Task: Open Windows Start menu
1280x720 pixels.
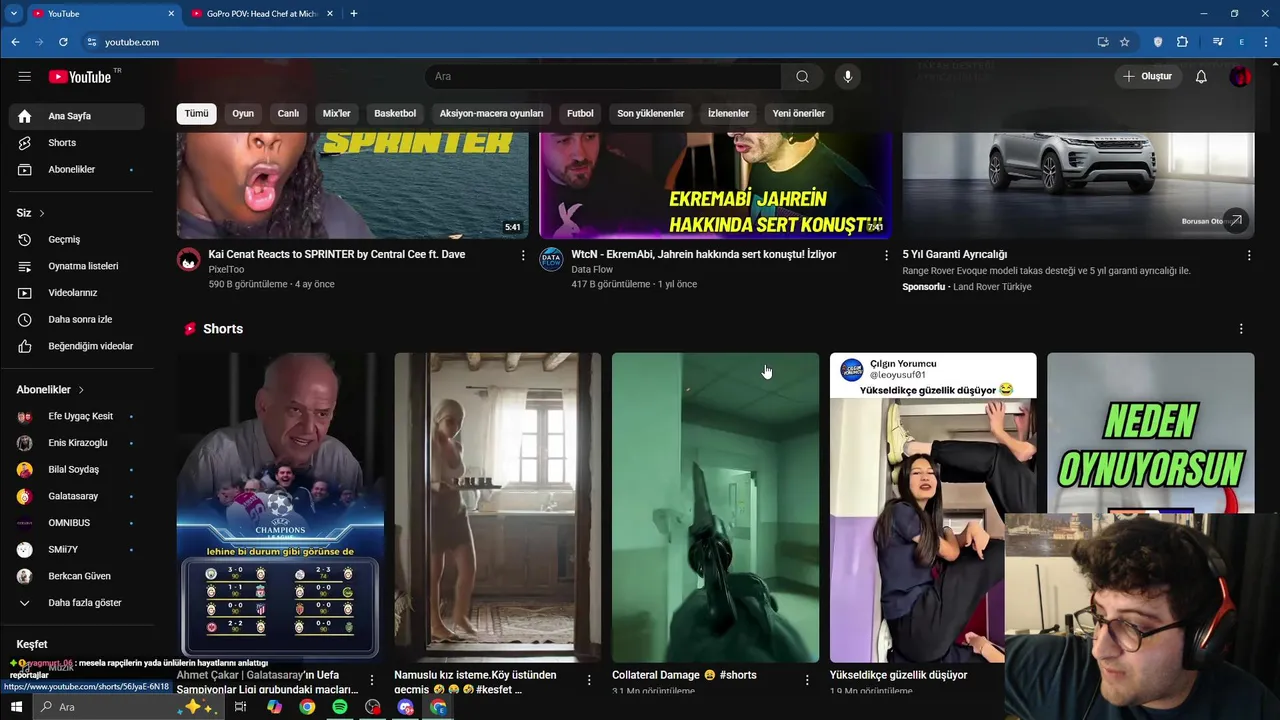Action: (x=16, y=707)
